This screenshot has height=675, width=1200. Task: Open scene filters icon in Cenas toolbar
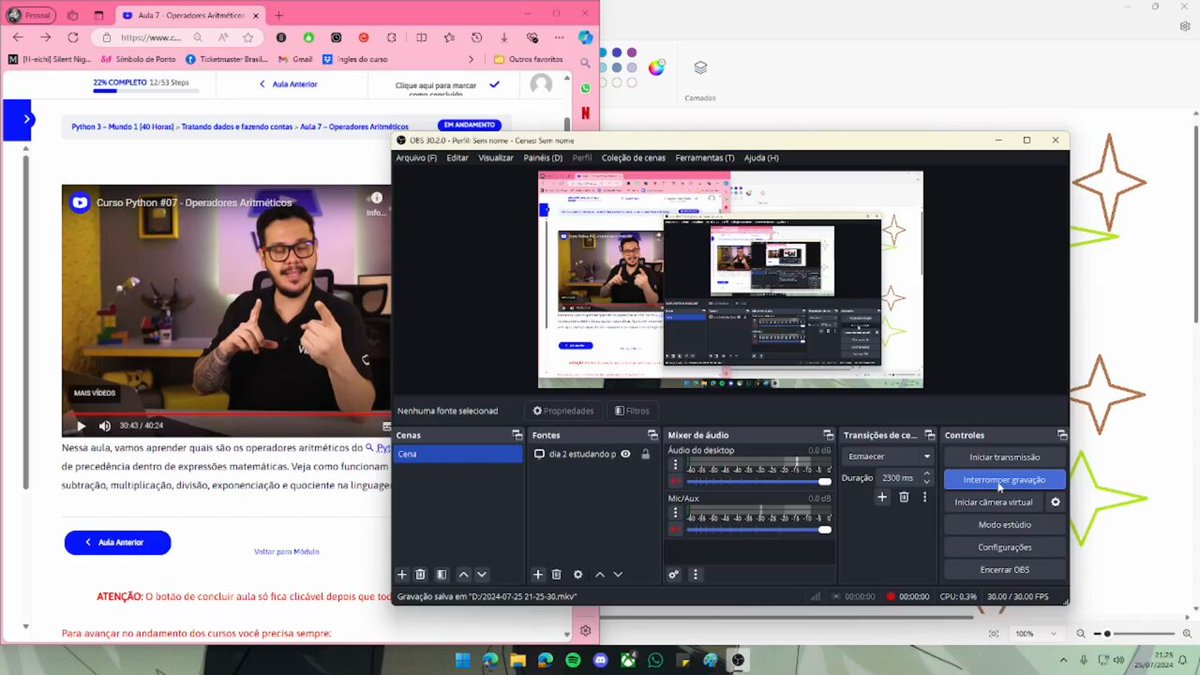tap(441, 575)
